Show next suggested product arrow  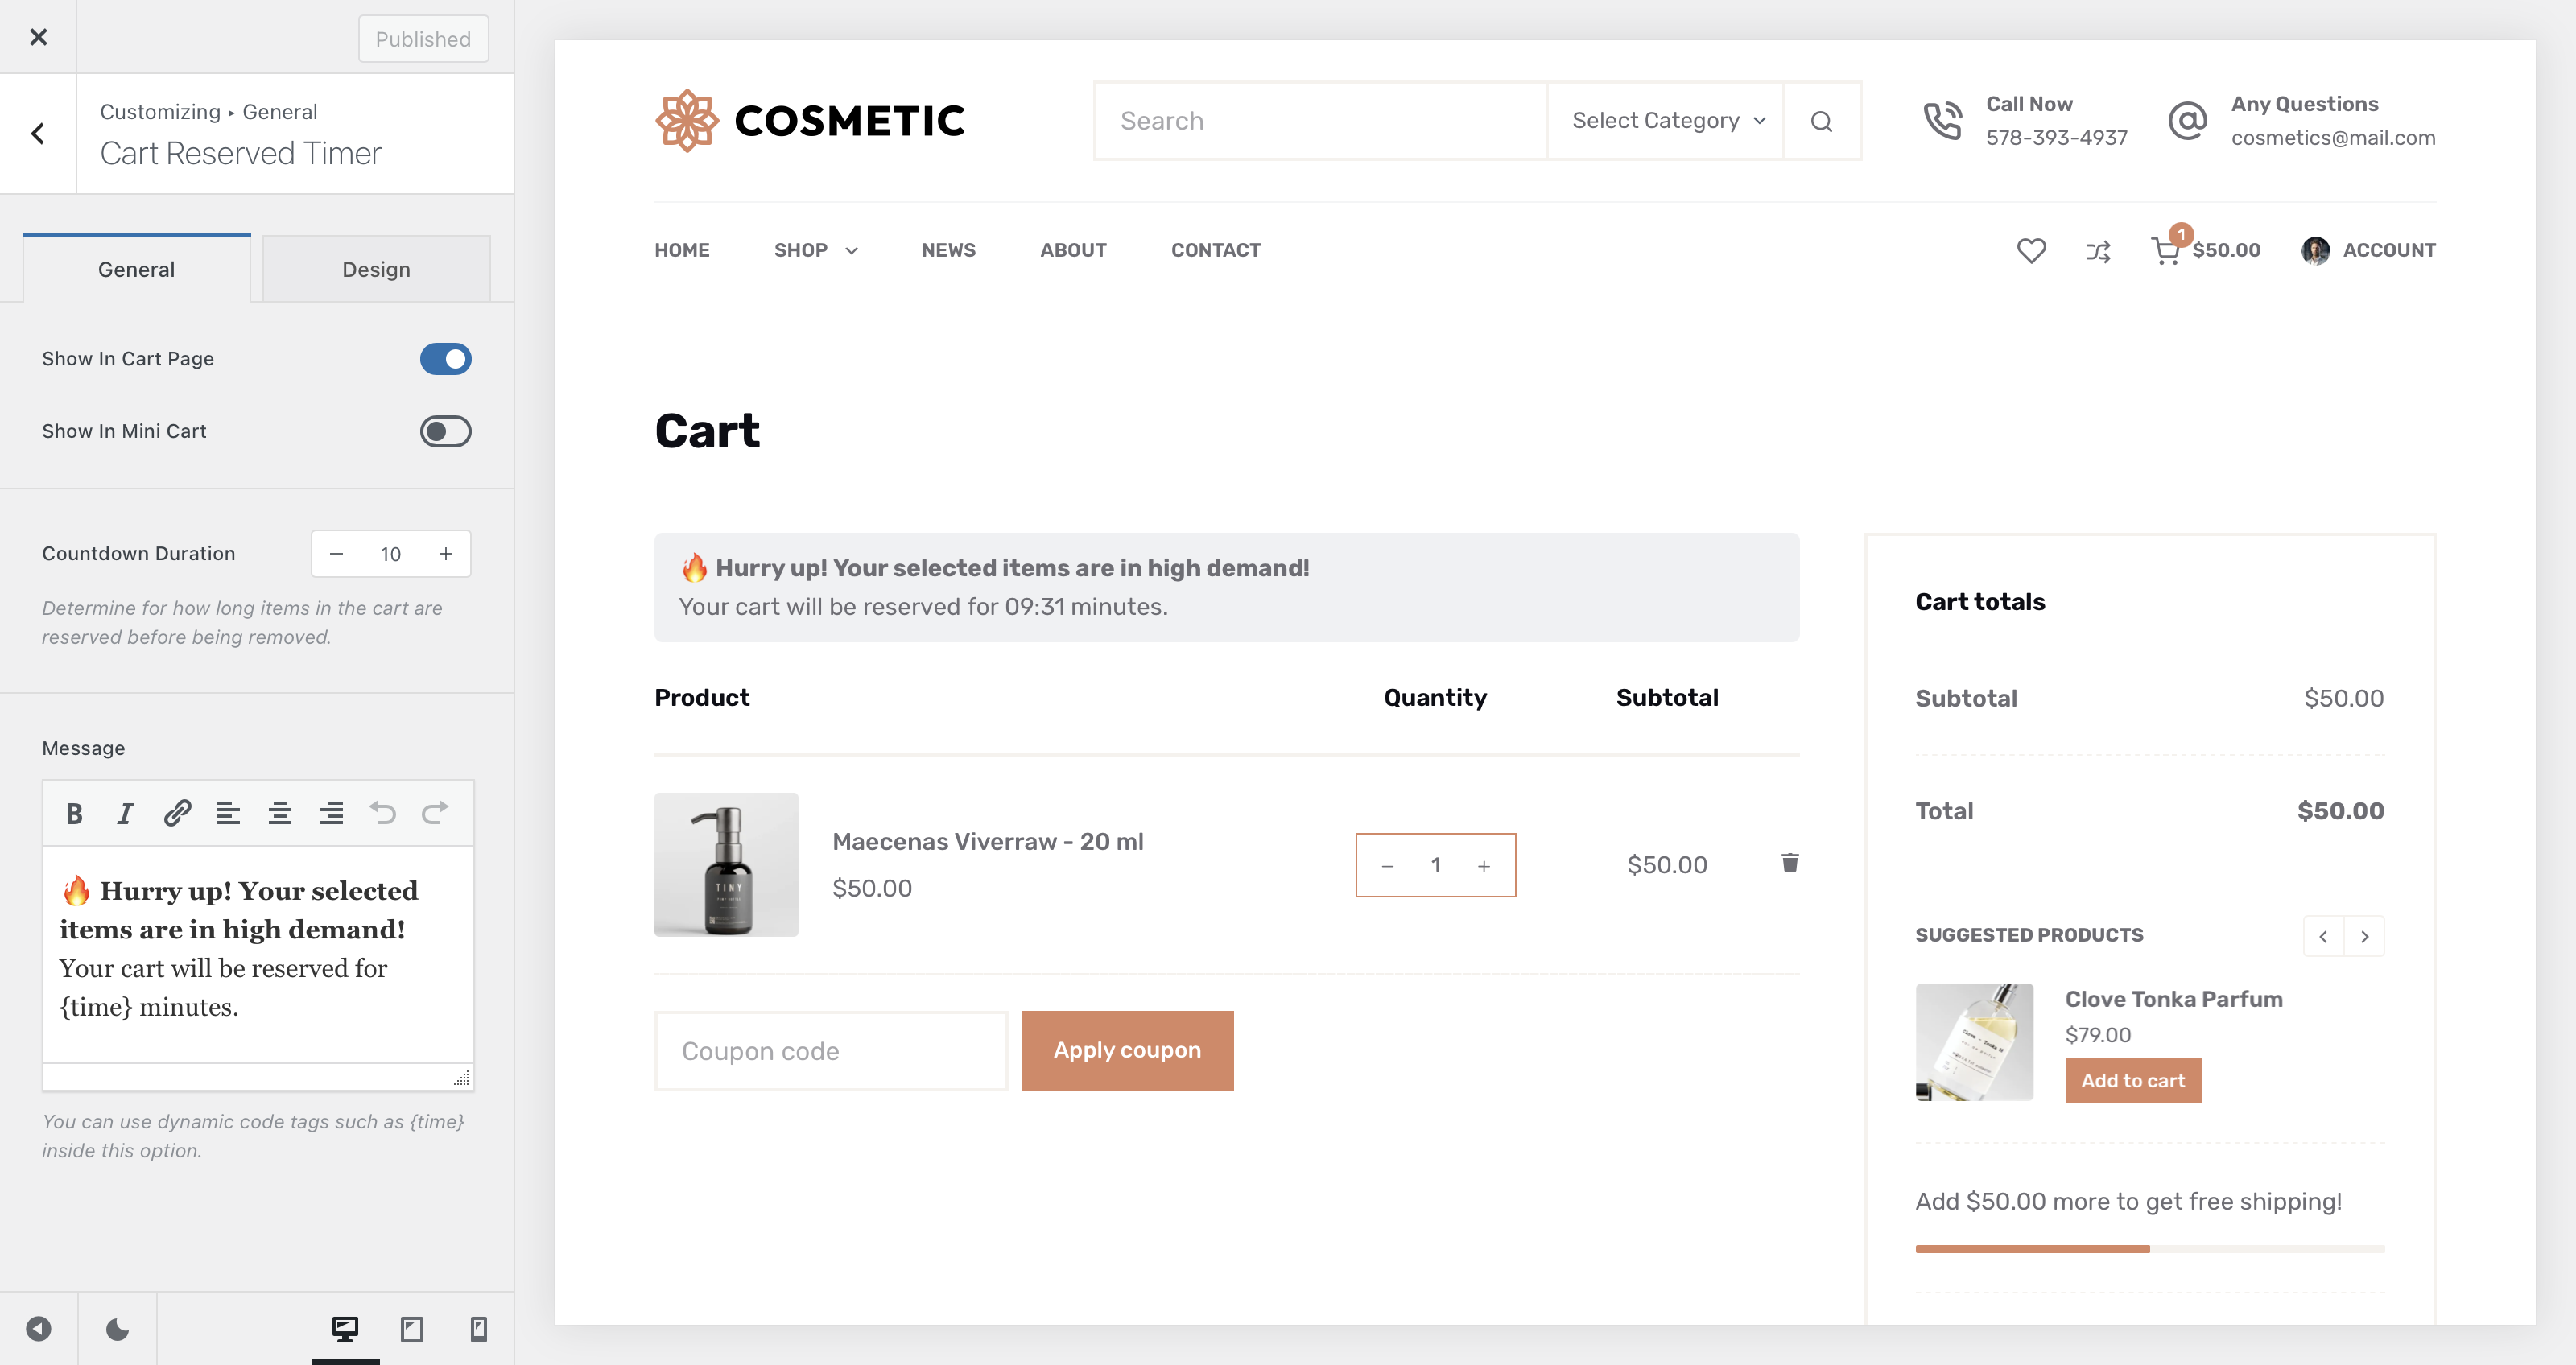tap(2364, 936)
